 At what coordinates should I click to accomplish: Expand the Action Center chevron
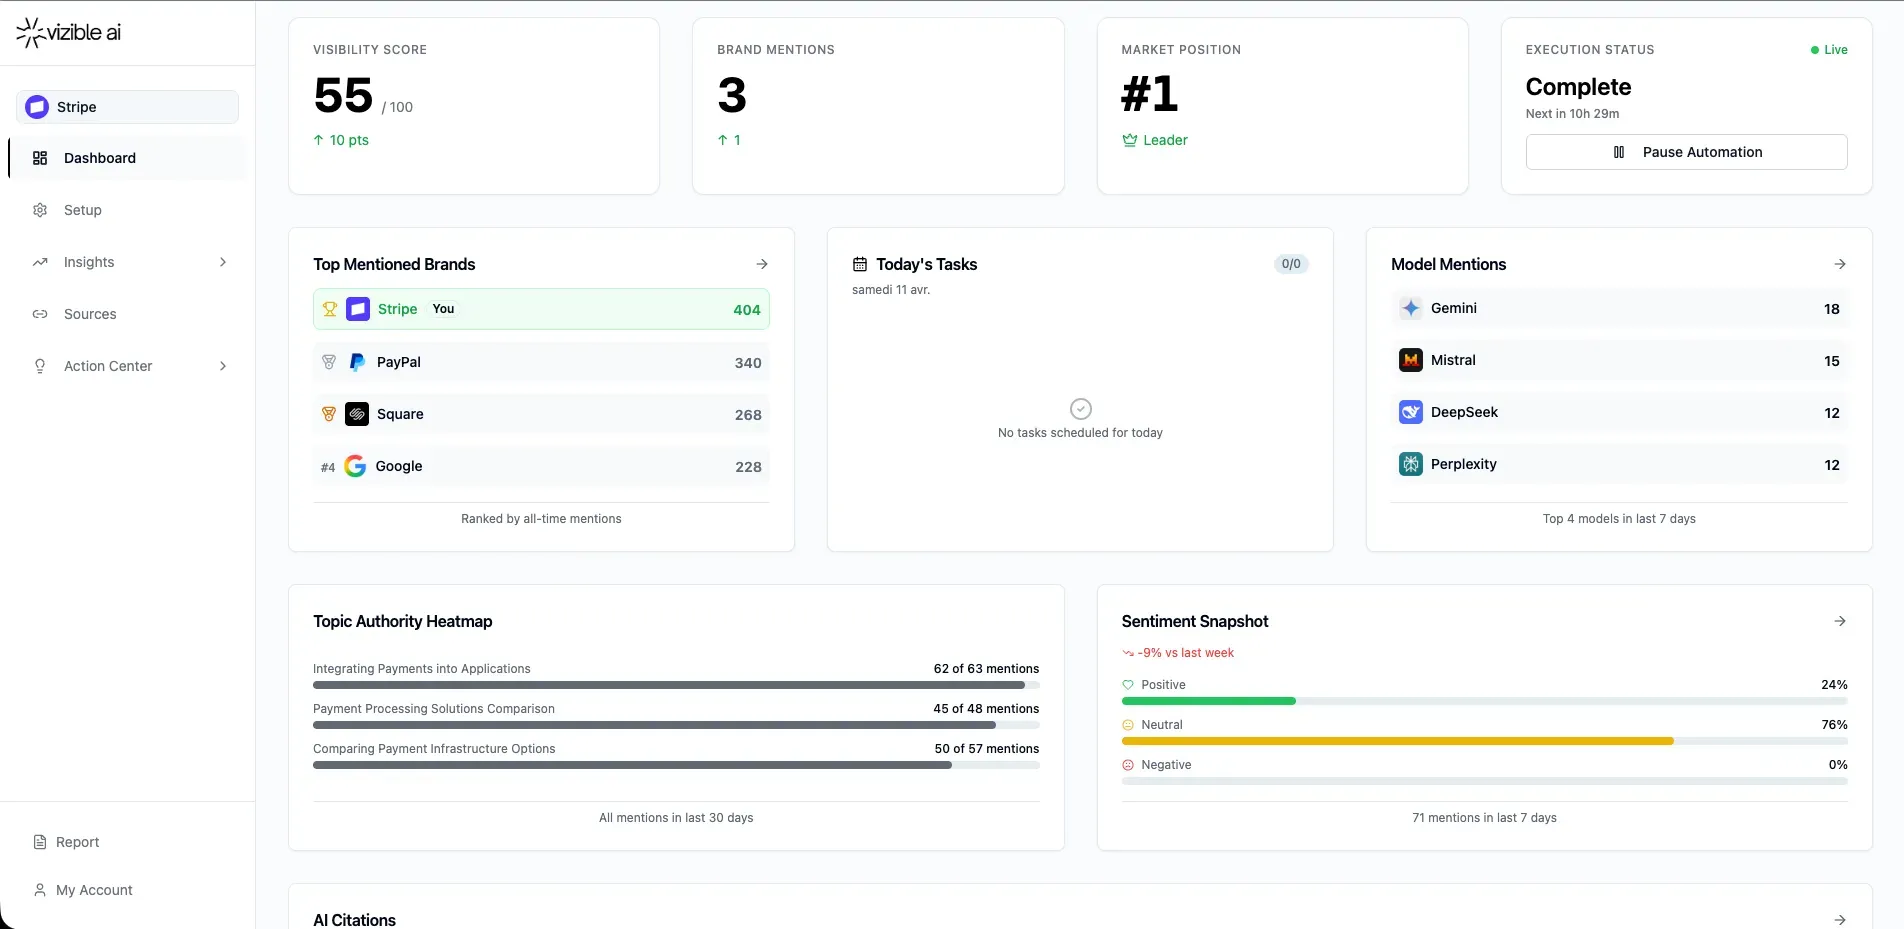223,366
